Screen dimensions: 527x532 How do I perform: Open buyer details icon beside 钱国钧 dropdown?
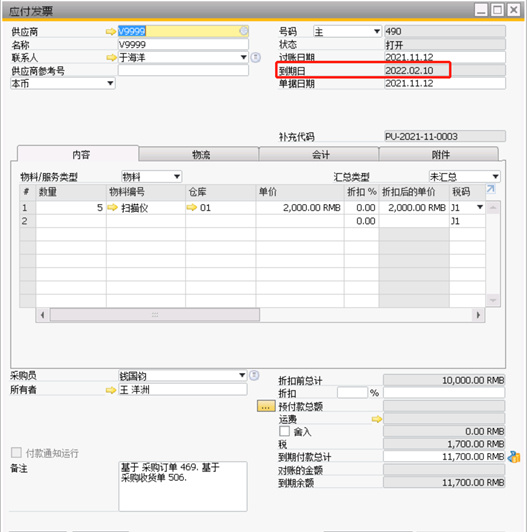pos(254,375)
